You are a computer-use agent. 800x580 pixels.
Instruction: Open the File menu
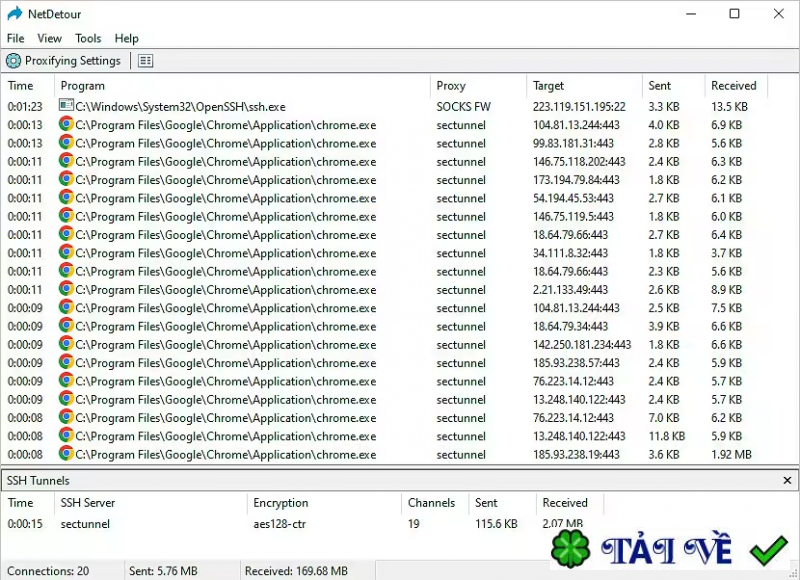[15, 38]
